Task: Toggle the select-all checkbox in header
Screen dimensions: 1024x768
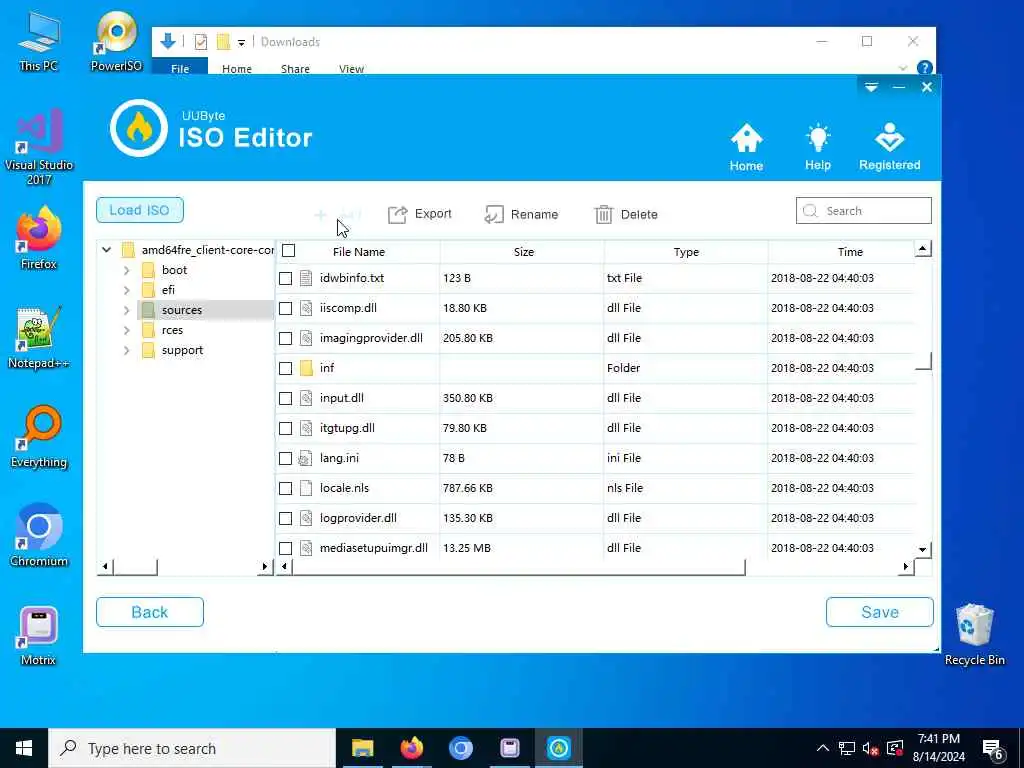Action: pos(289,251)
